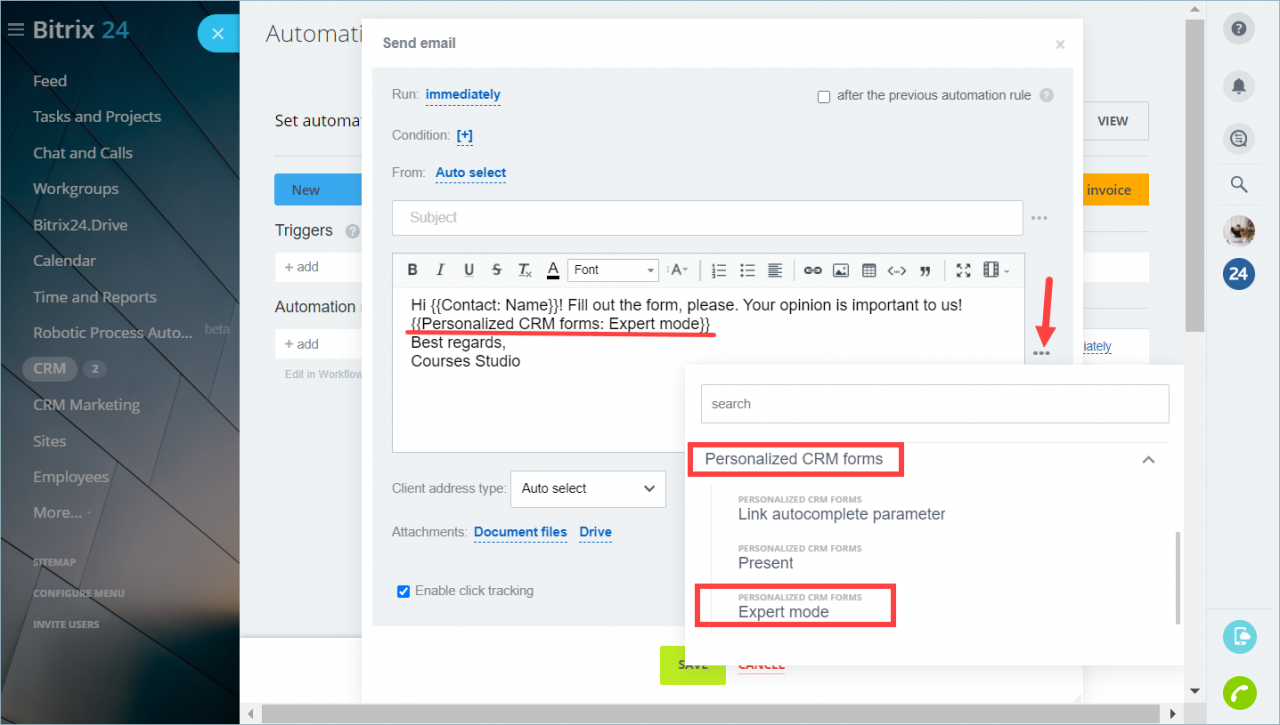Toggle italic formatting in the editor toolbar
The height and width of the screenshot is (725, 1280).
click(x=440, y=270)
